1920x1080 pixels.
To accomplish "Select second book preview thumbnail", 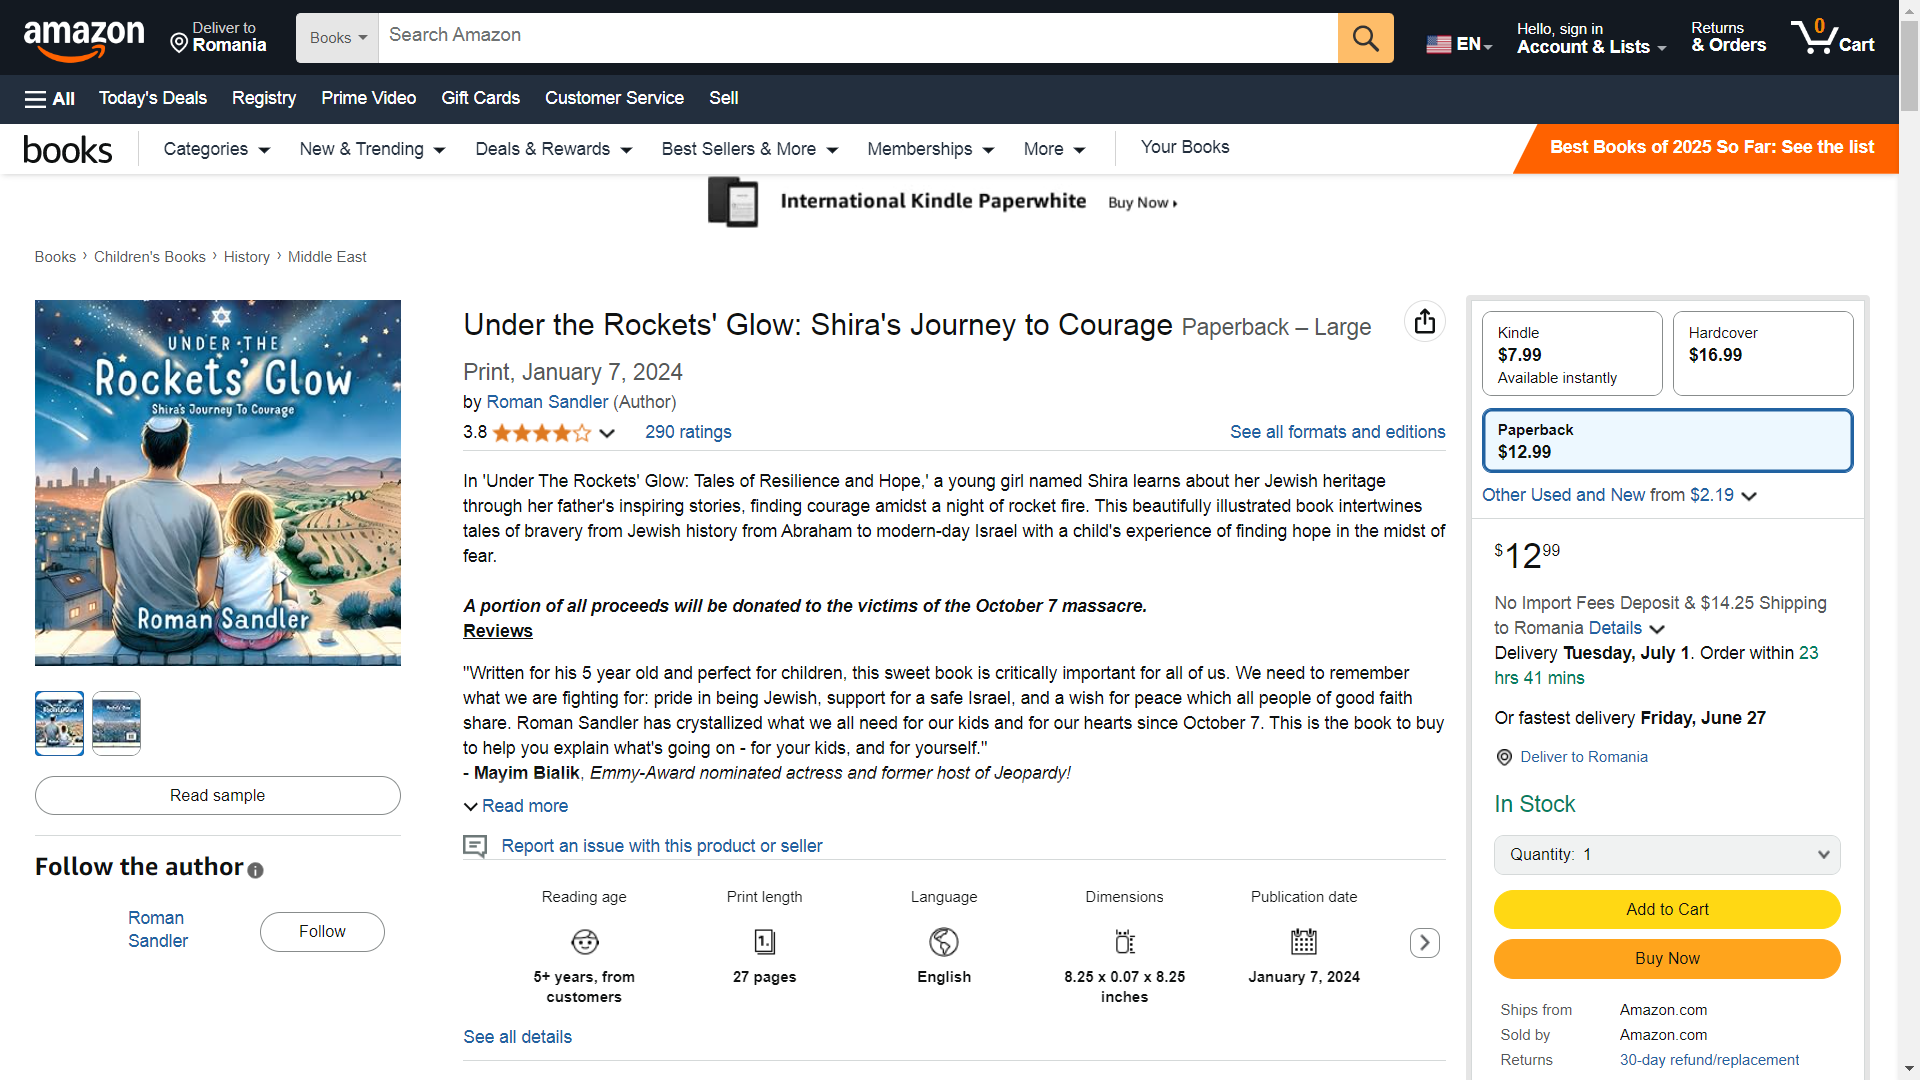I will pyautogui.click(x=116, y=723).
